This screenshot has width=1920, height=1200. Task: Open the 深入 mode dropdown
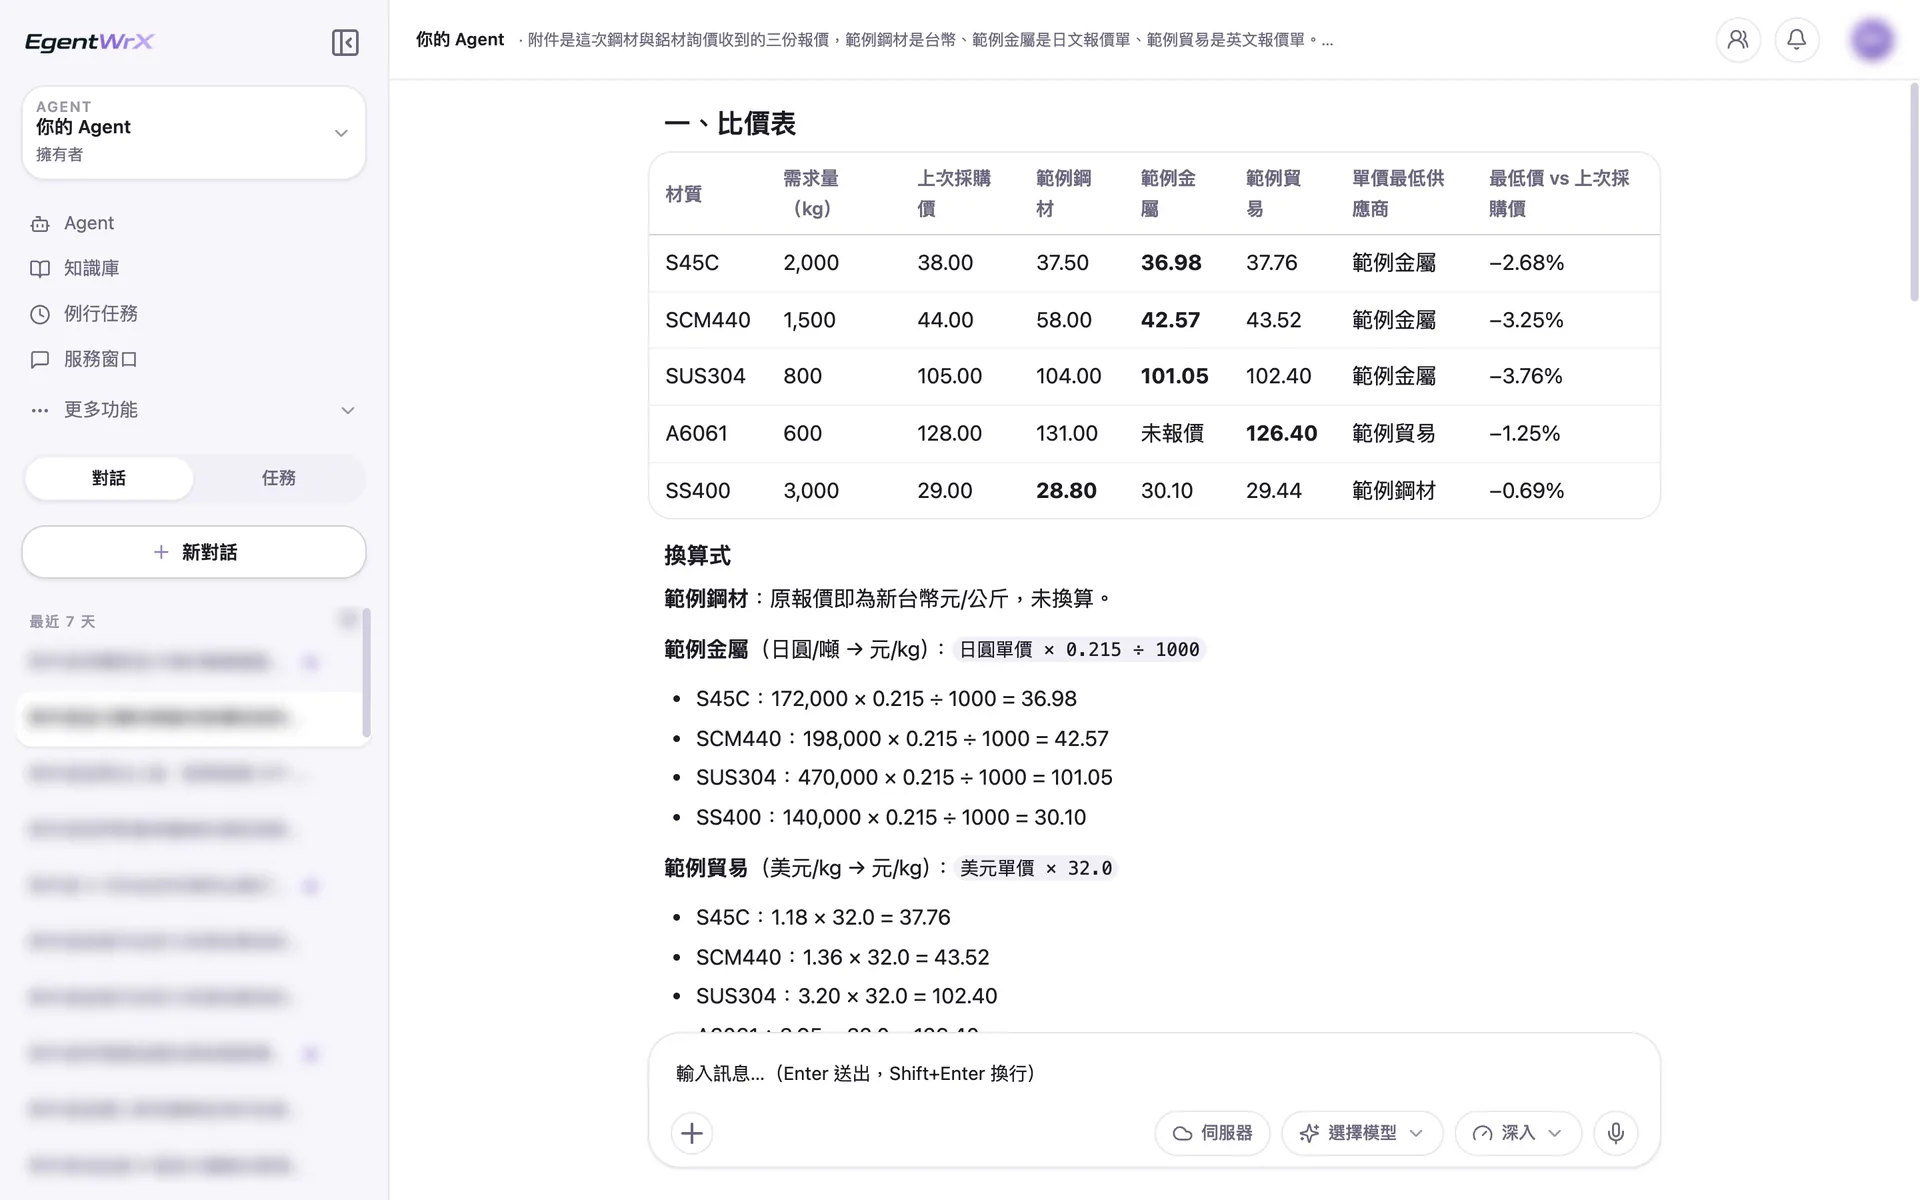(x=1518, y=1133)
